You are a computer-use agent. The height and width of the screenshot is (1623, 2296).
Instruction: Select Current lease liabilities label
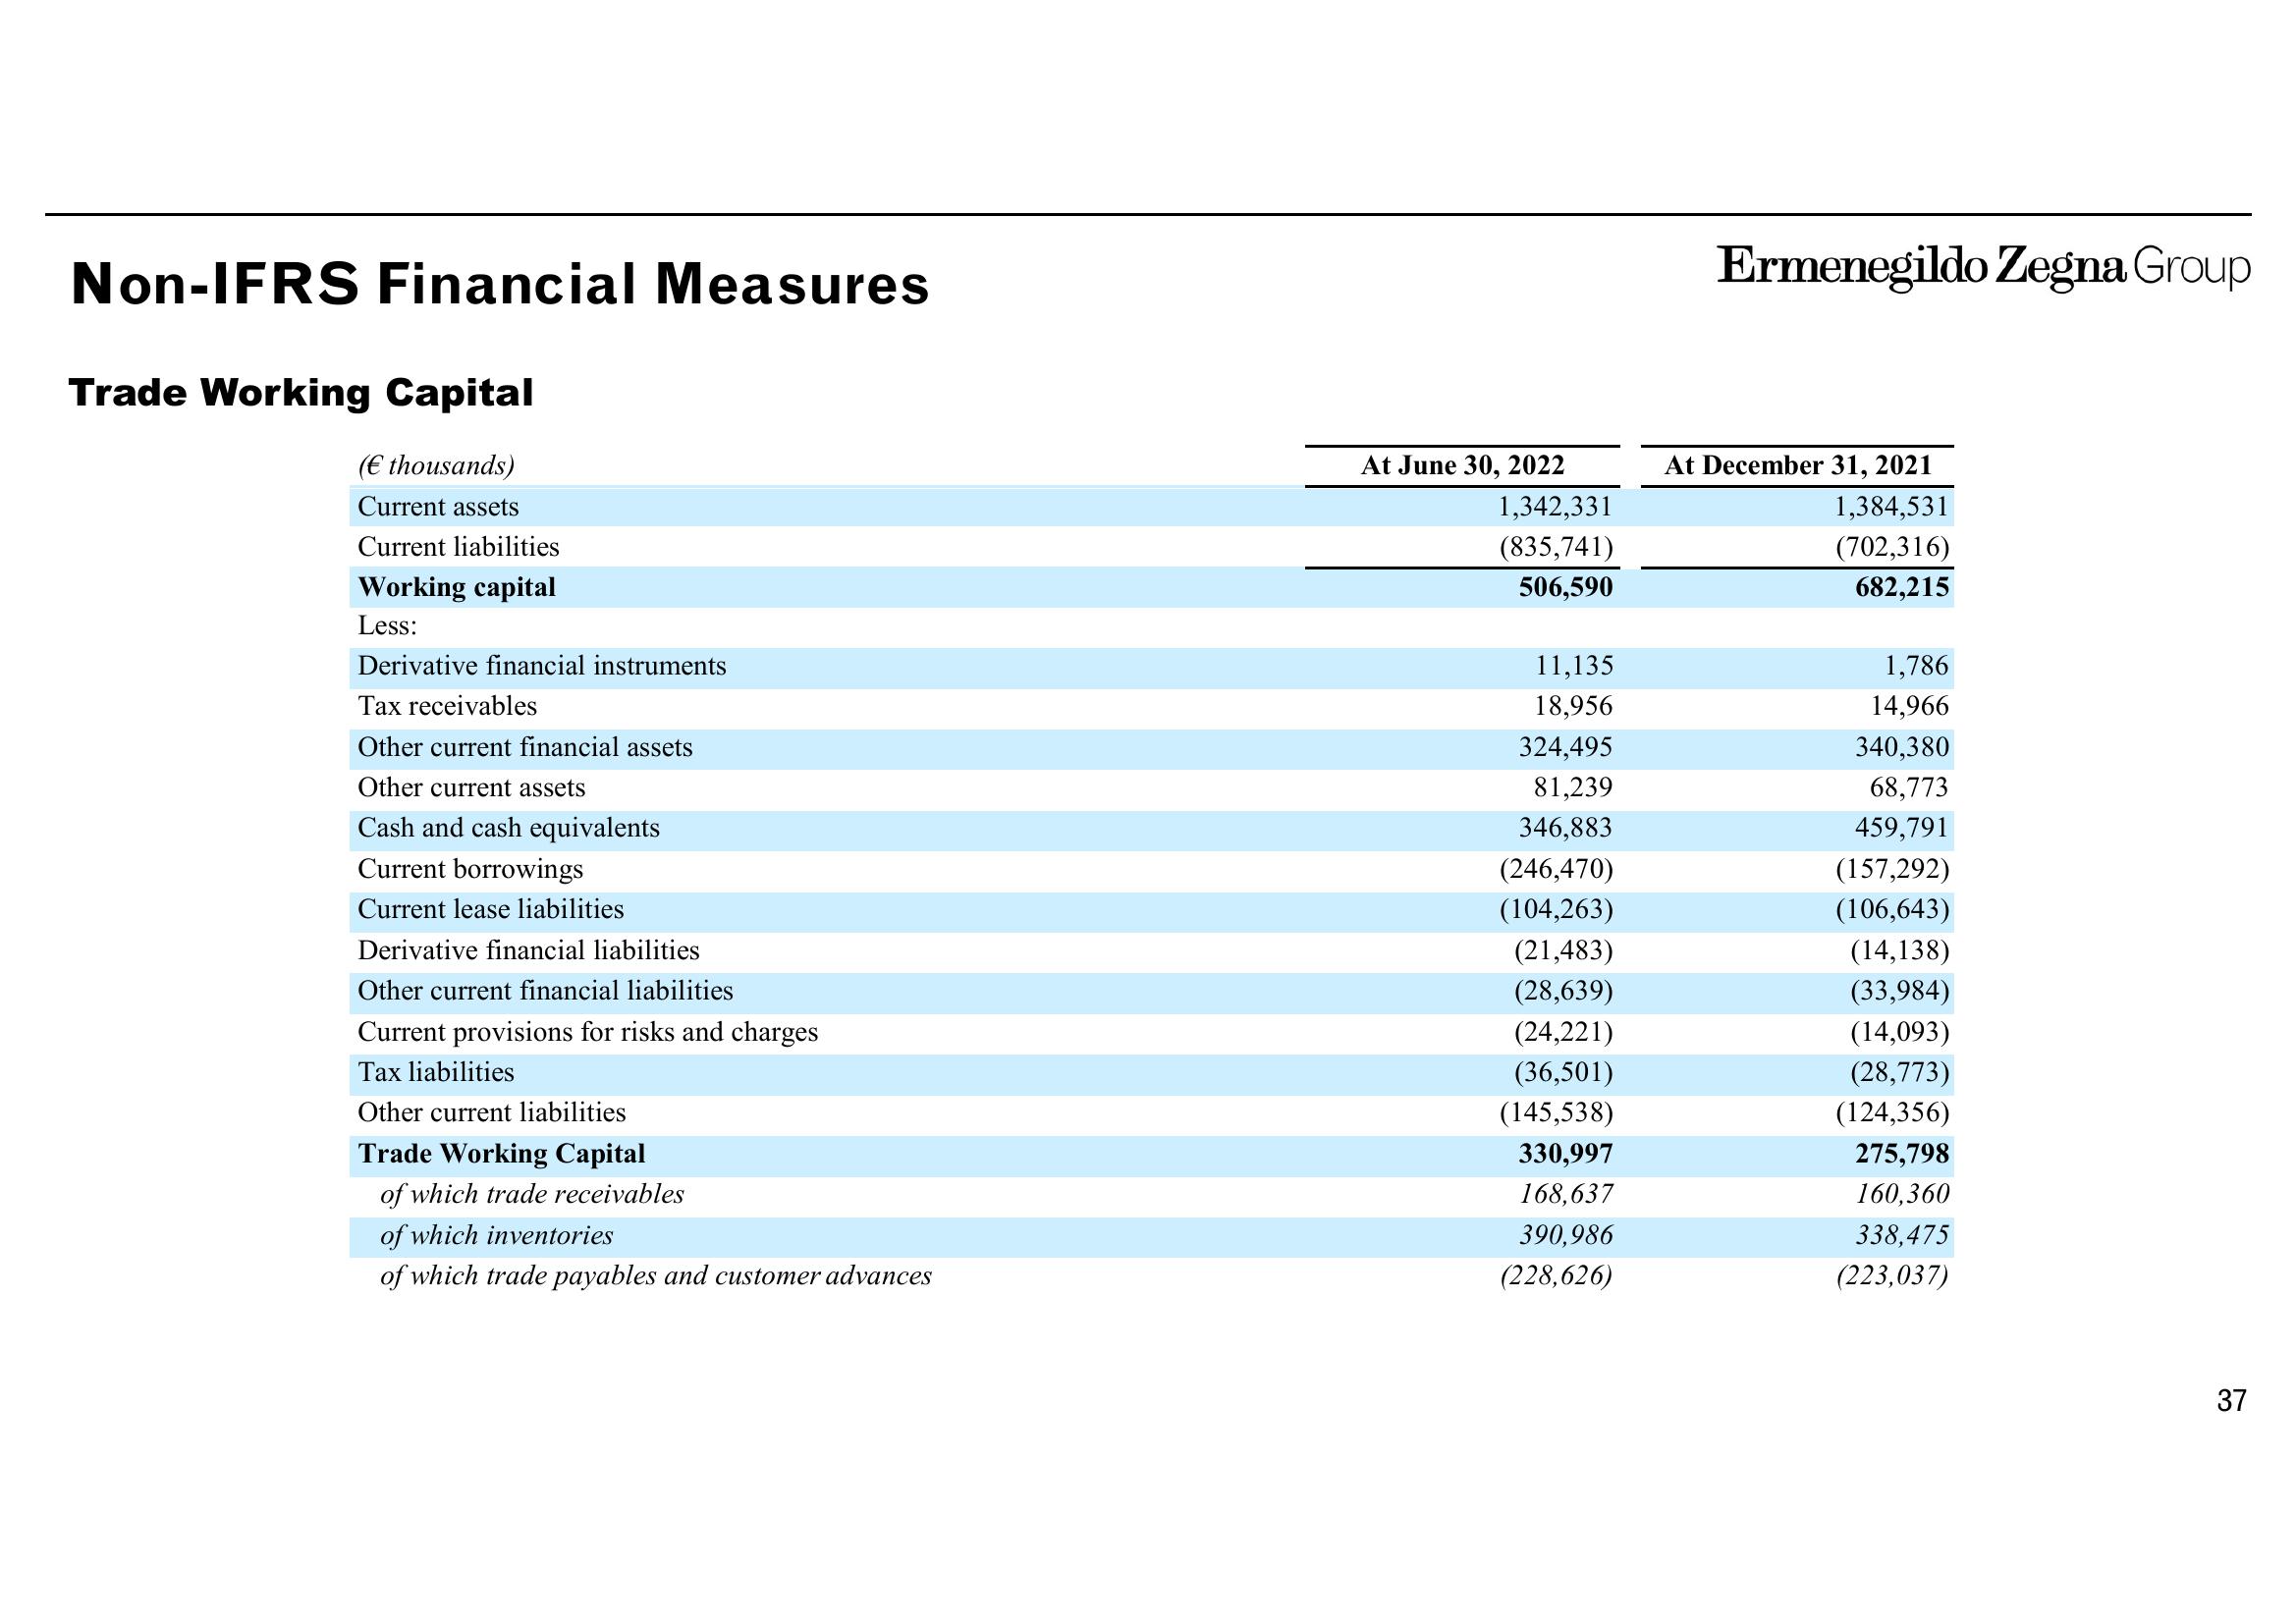pos(491,909)
